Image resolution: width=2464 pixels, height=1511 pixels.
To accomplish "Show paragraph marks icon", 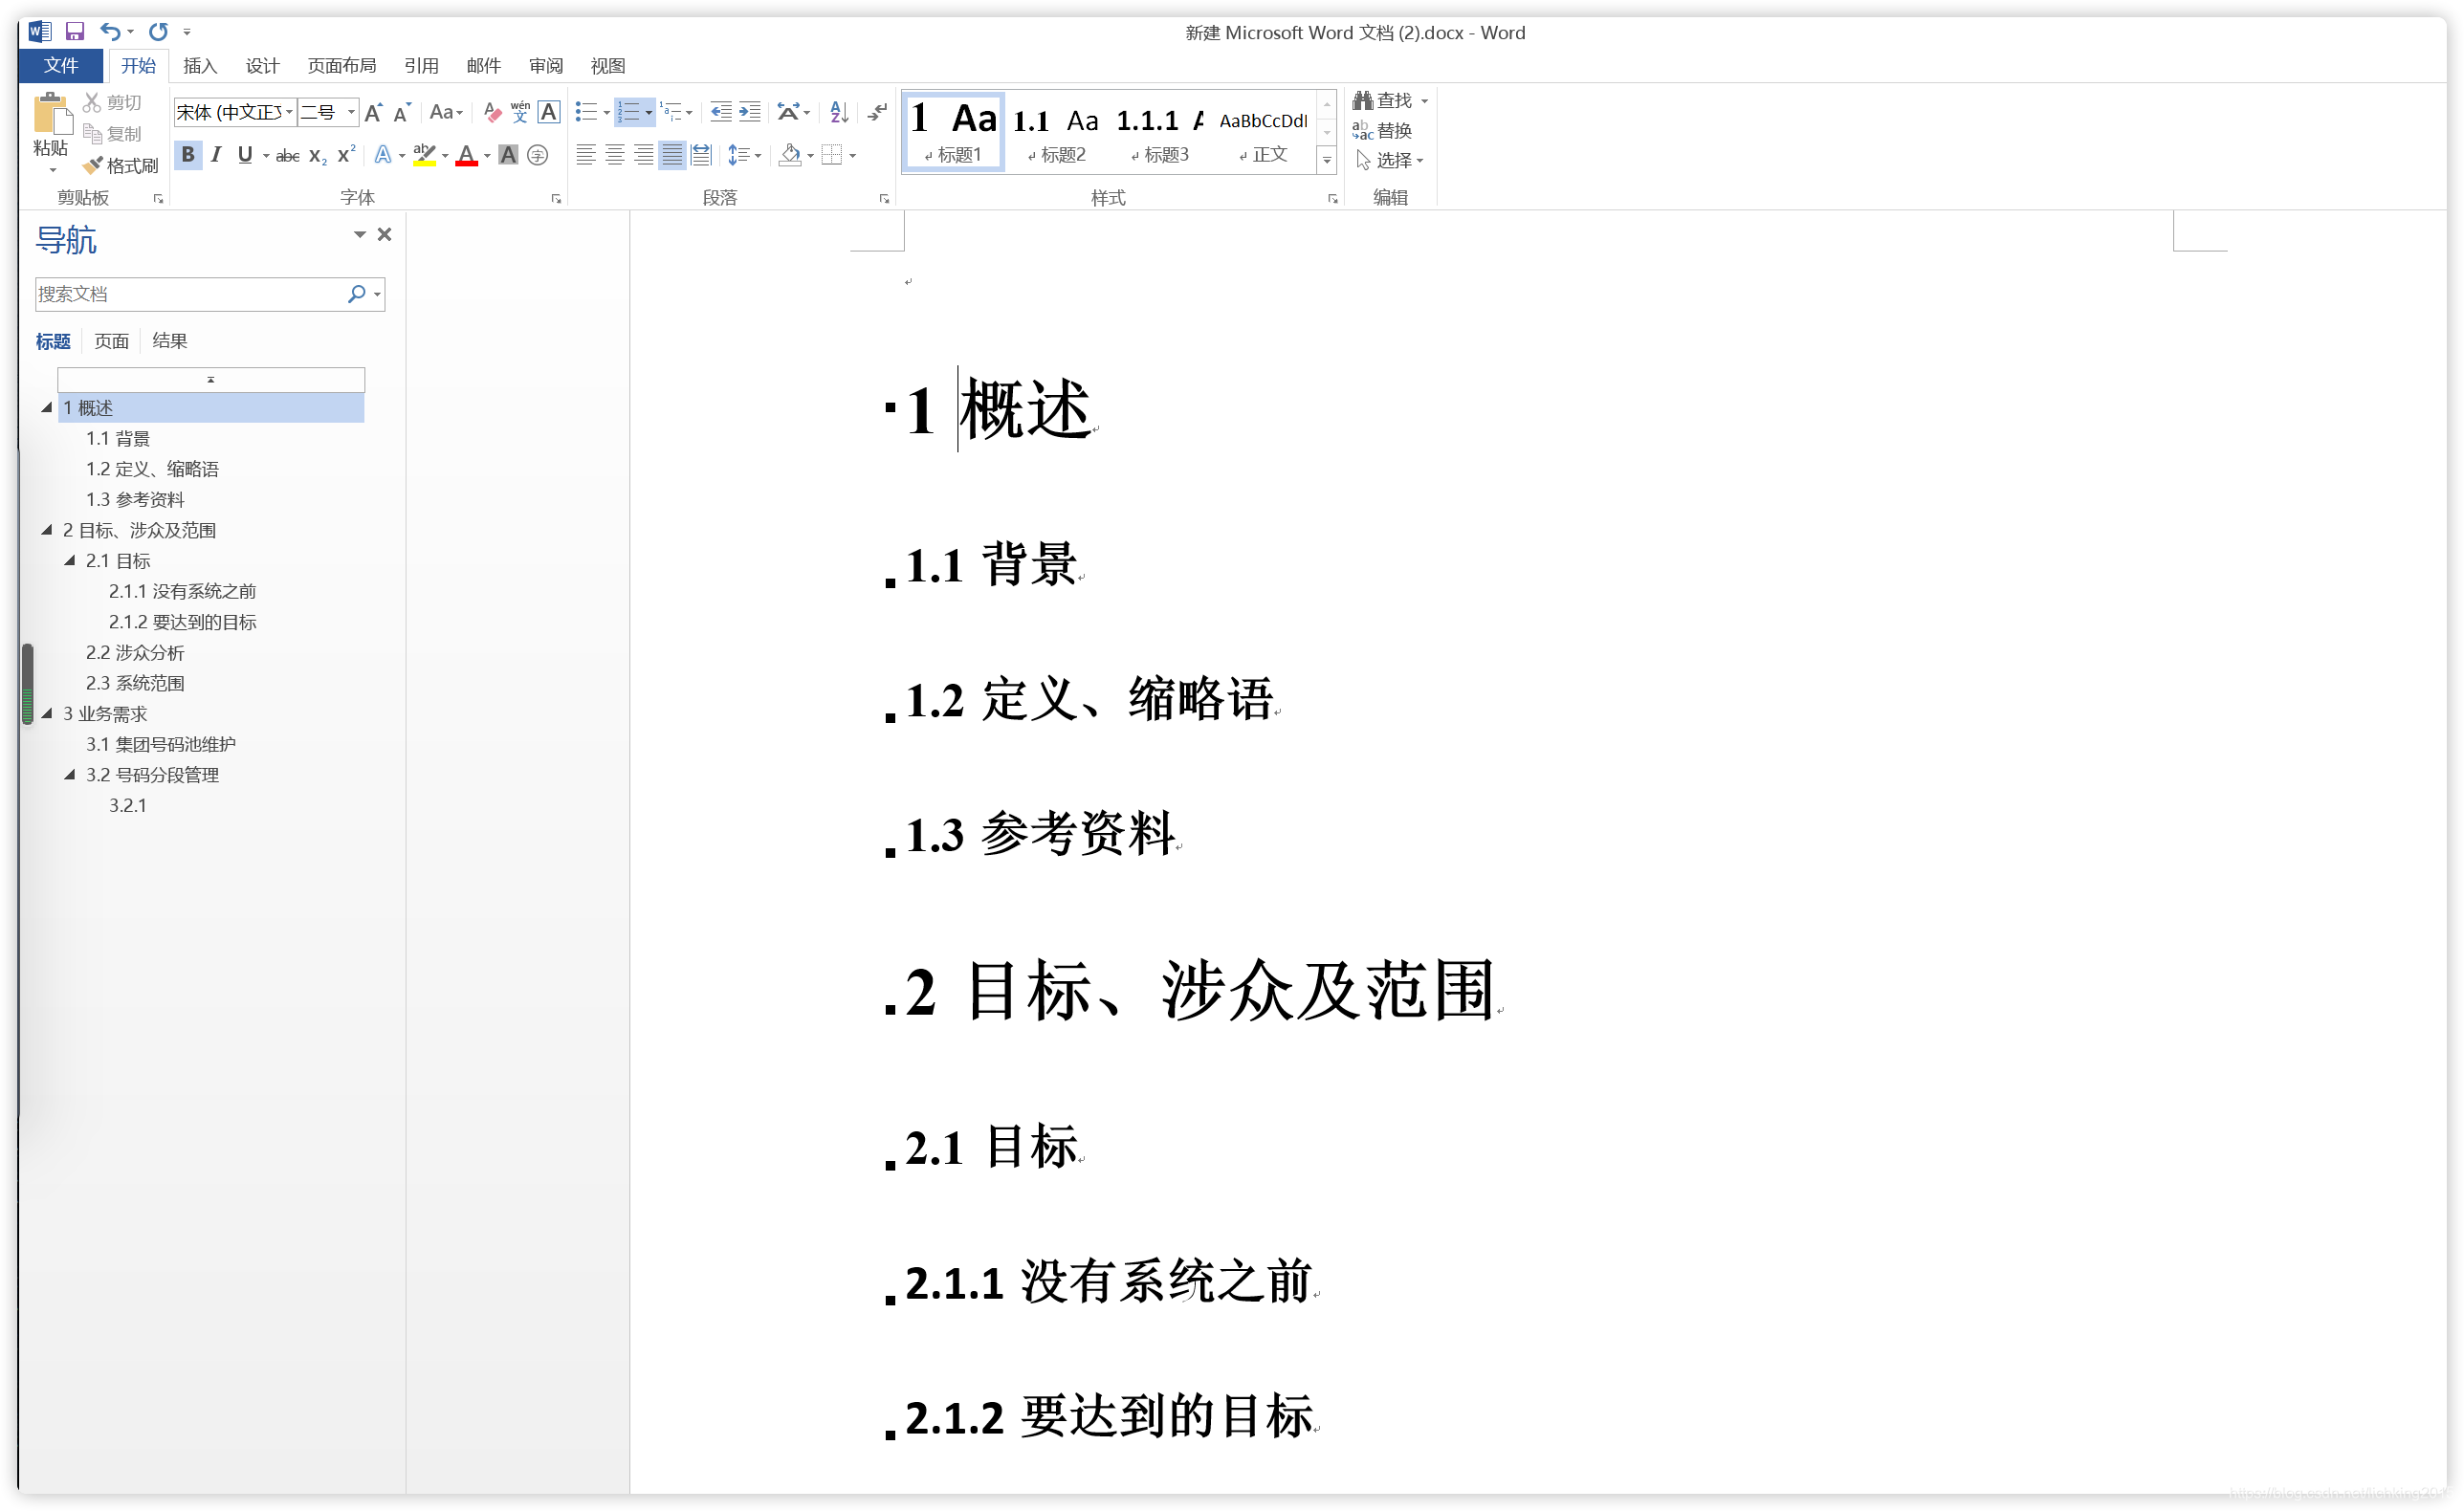I will (x=877, y=112).
